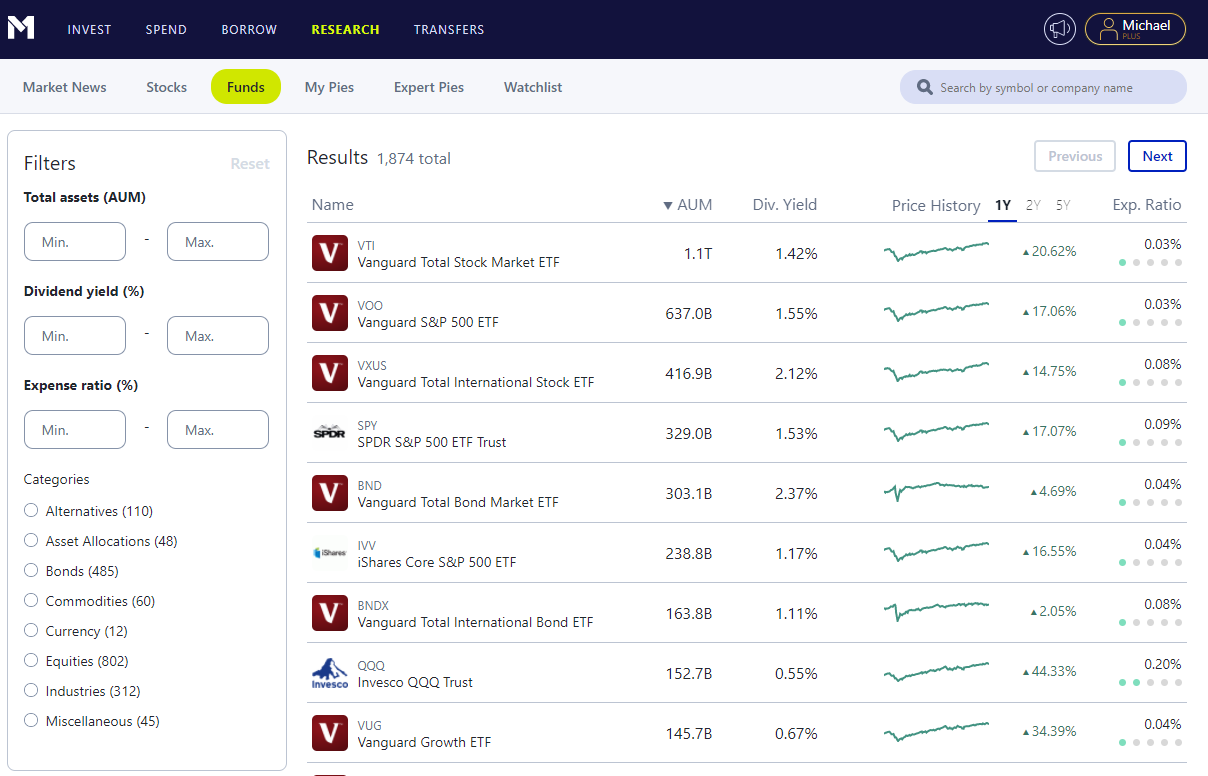This screenshot has height=776, width=1208.
Task: Click the Previous results button
Action: point(1075,156)
